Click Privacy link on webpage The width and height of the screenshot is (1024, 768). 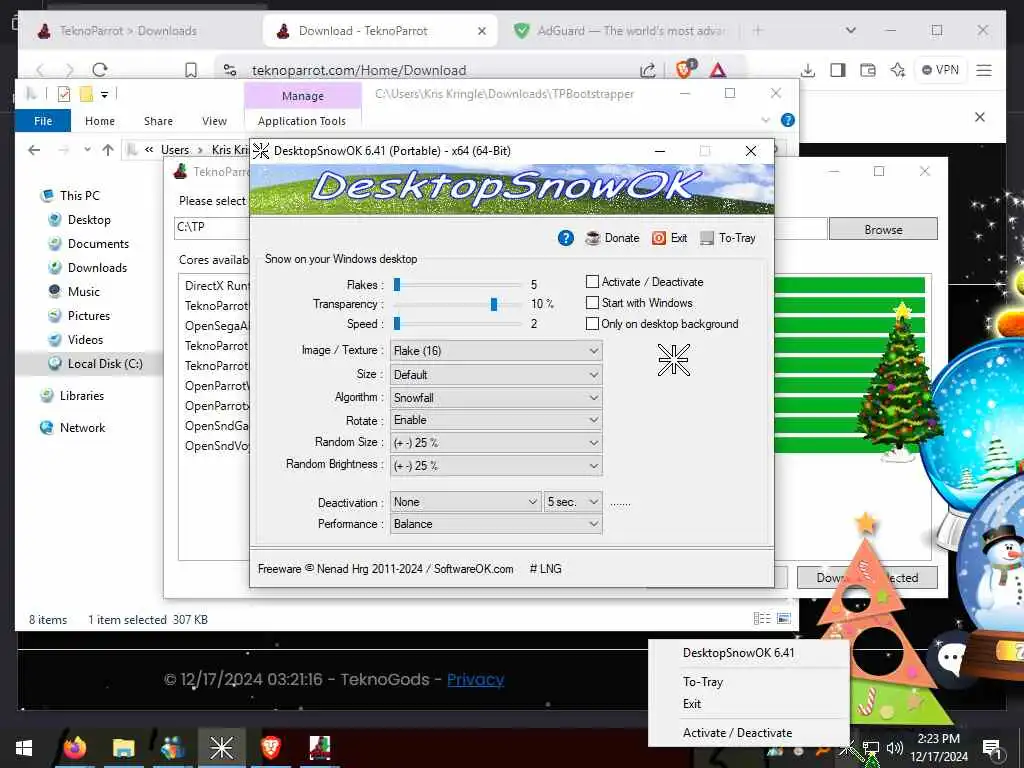475,680
